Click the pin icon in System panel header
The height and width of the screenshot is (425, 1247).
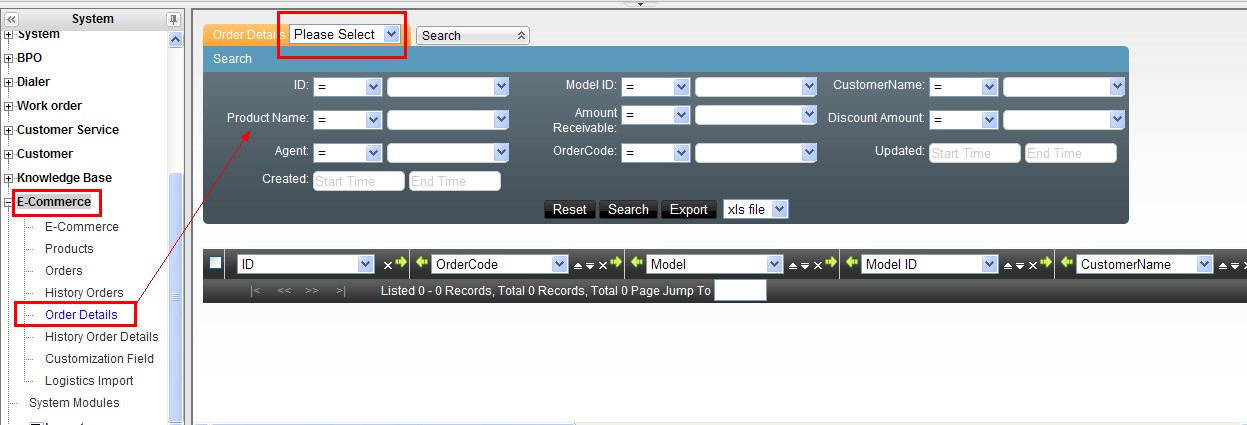pos(173,19)
